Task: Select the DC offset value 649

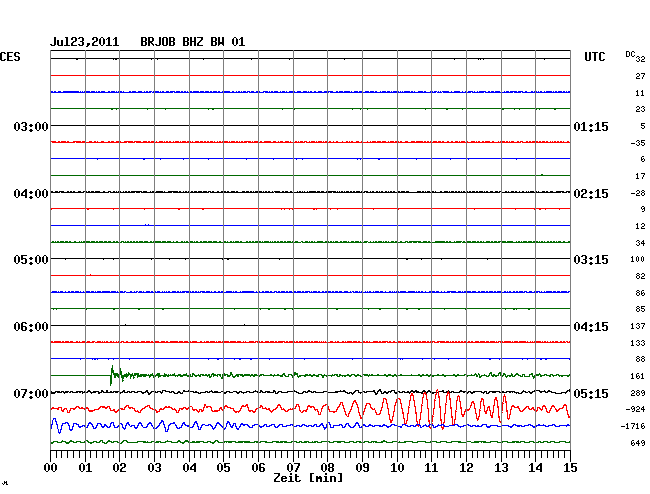Action: tap(638, 443)
